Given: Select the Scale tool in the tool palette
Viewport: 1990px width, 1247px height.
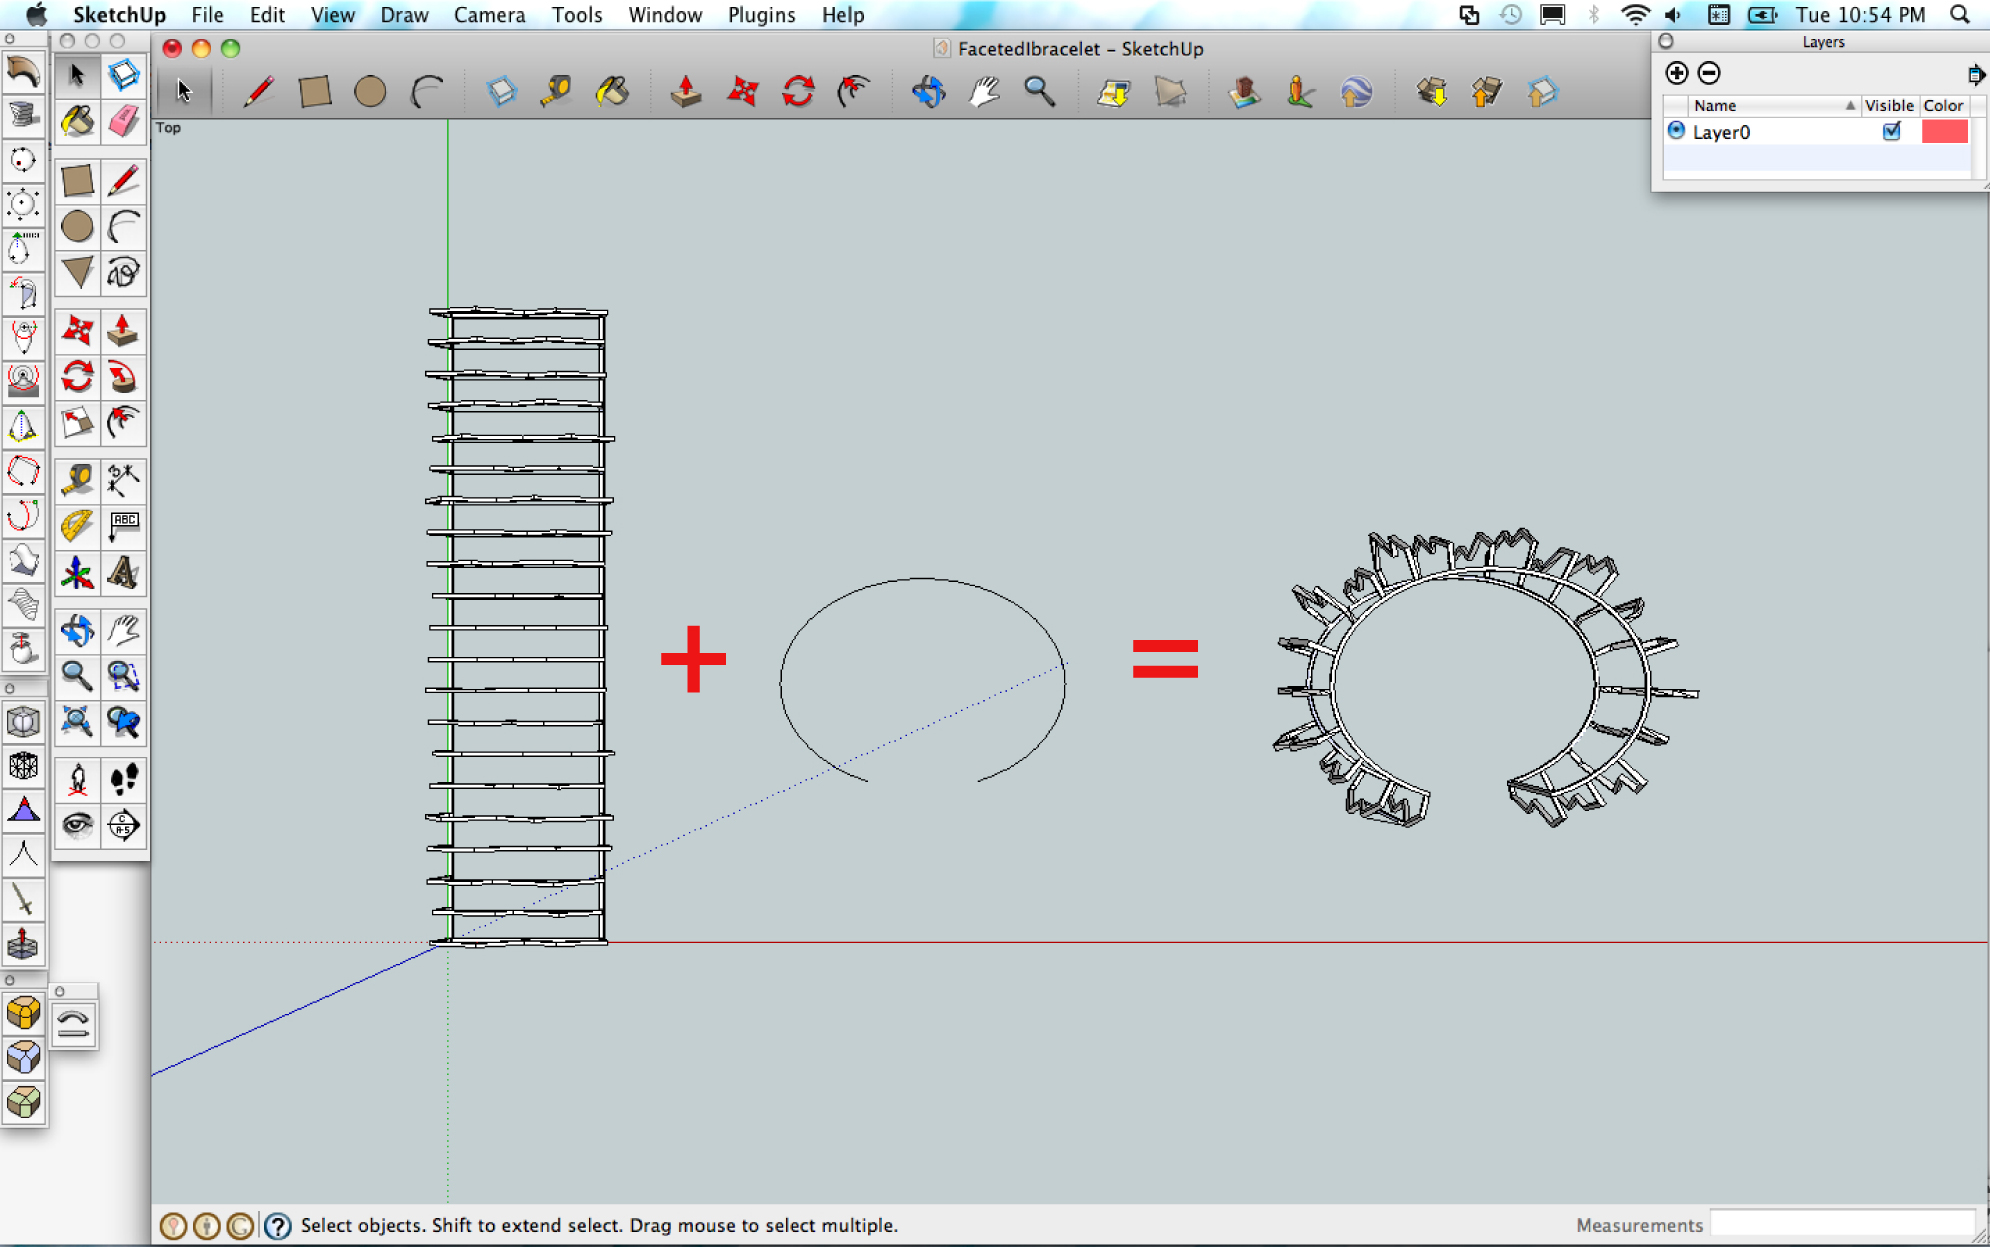Looking at the screenshot, I should tap(77, 423).
